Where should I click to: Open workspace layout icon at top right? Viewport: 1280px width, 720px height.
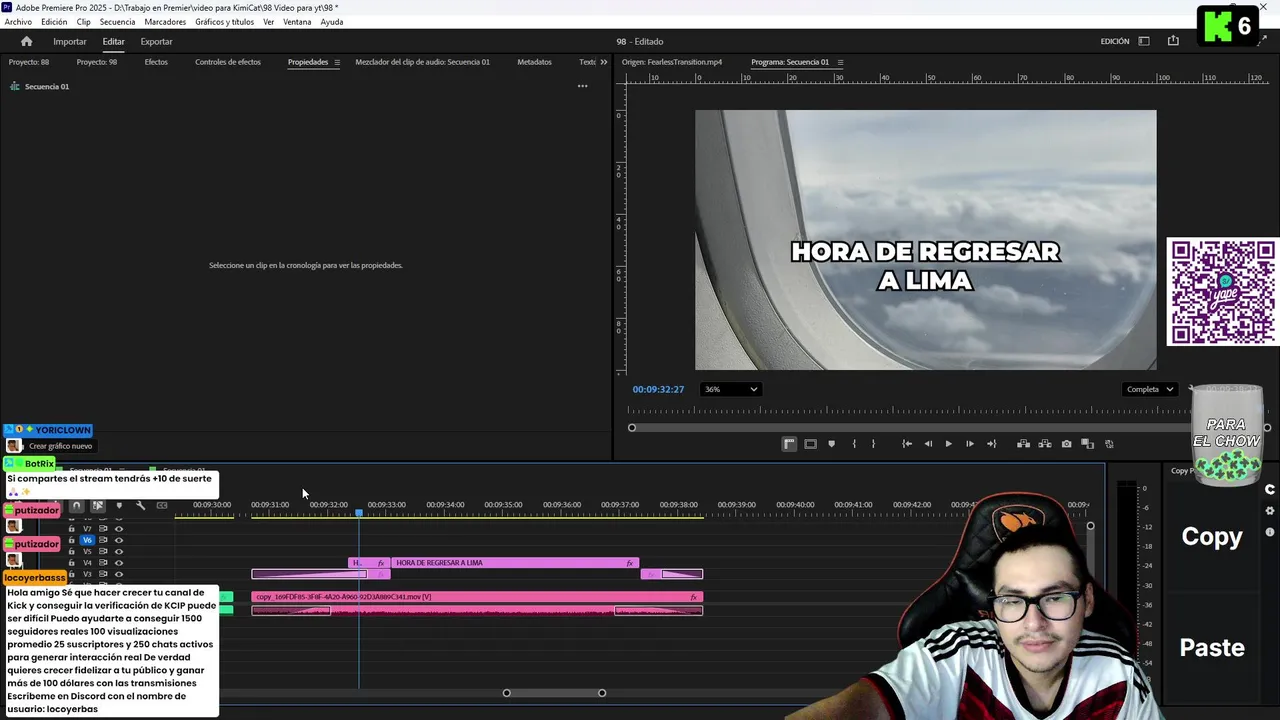[x=1144, y=41]
